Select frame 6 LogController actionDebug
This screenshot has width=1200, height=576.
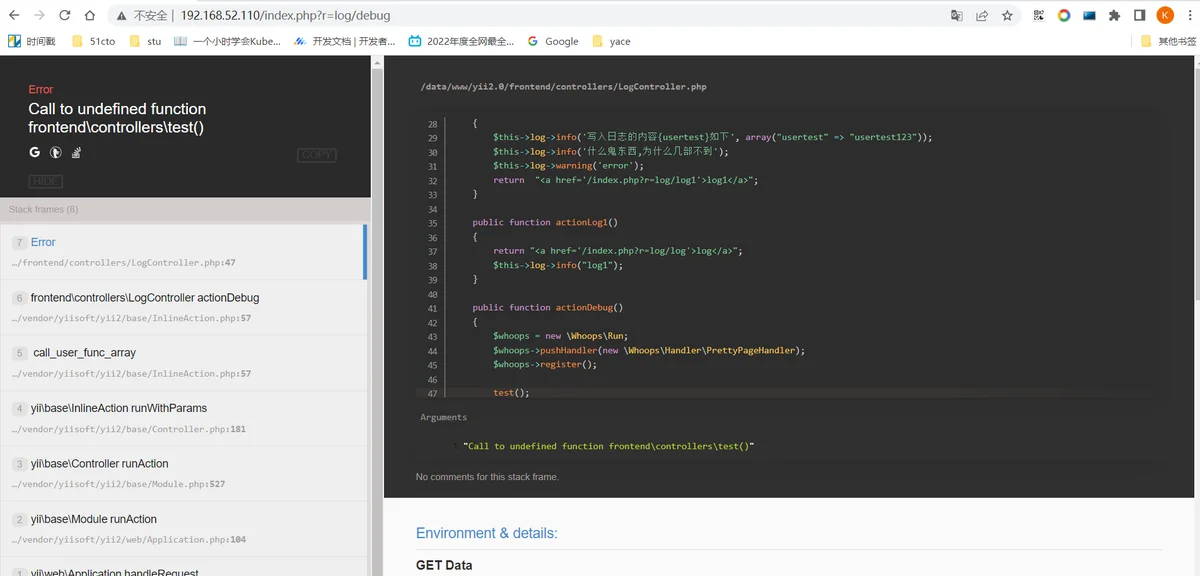(183, 307)
